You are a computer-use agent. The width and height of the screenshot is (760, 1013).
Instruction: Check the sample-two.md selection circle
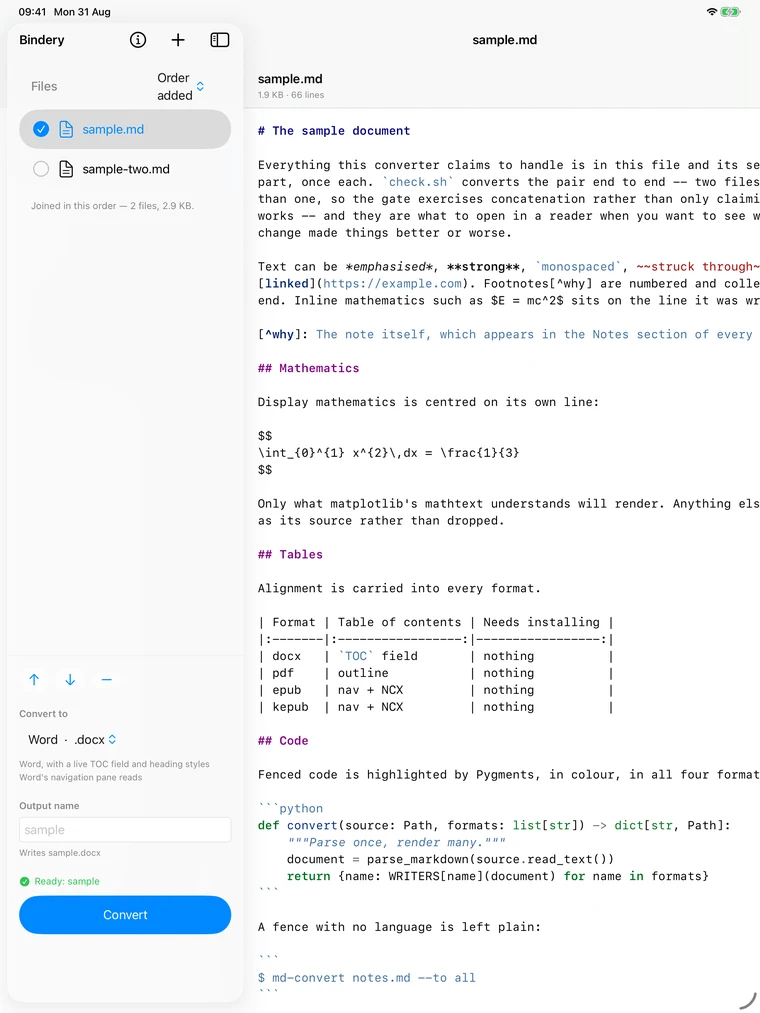coord(41,169)
